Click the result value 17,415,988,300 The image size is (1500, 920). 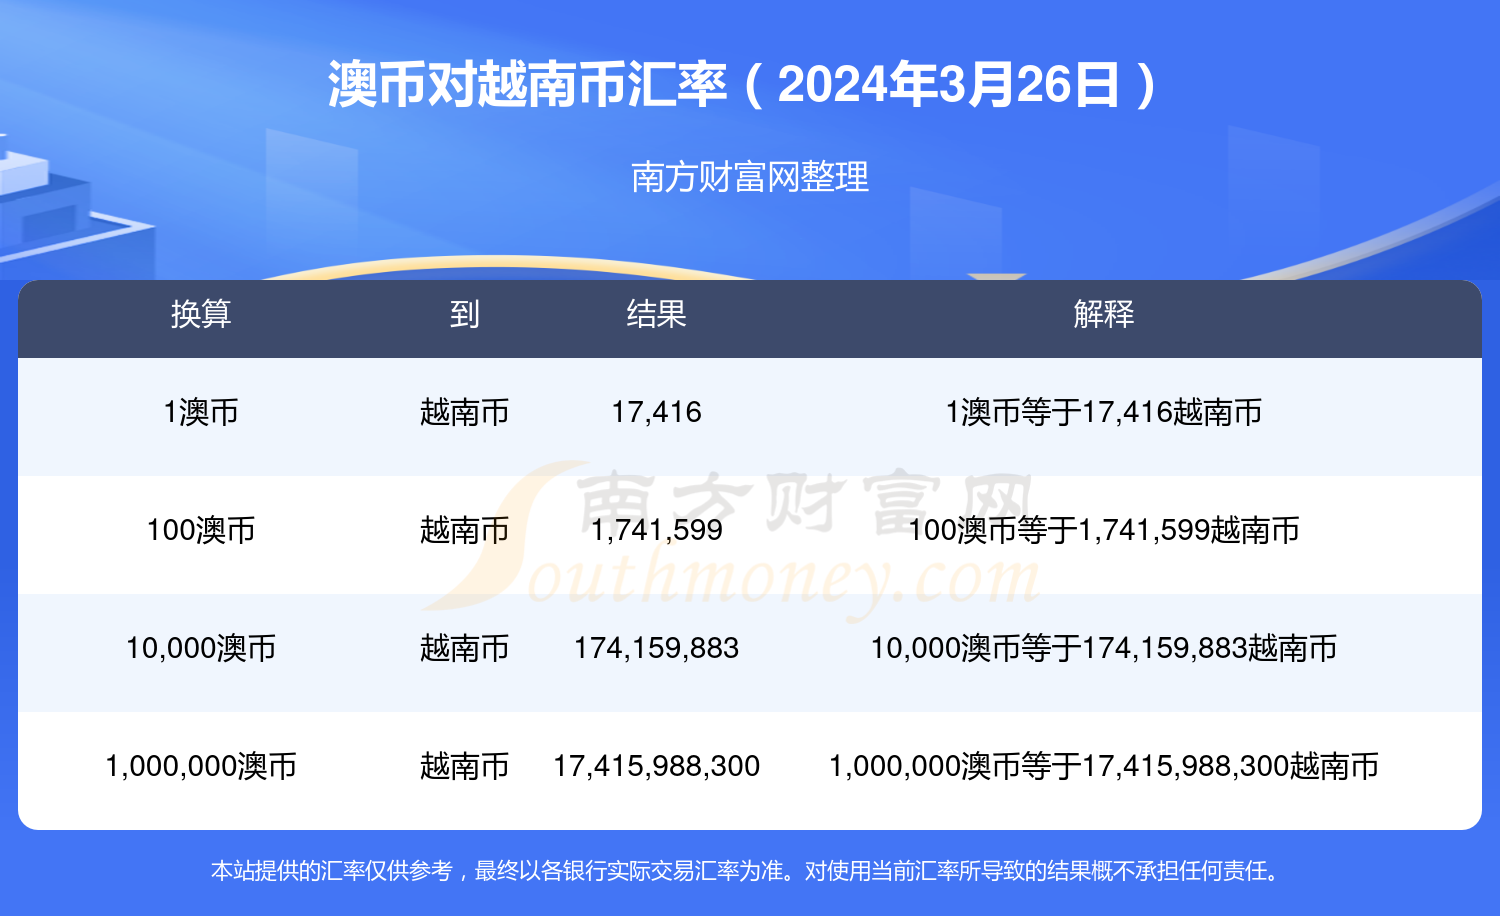point(656,766)
